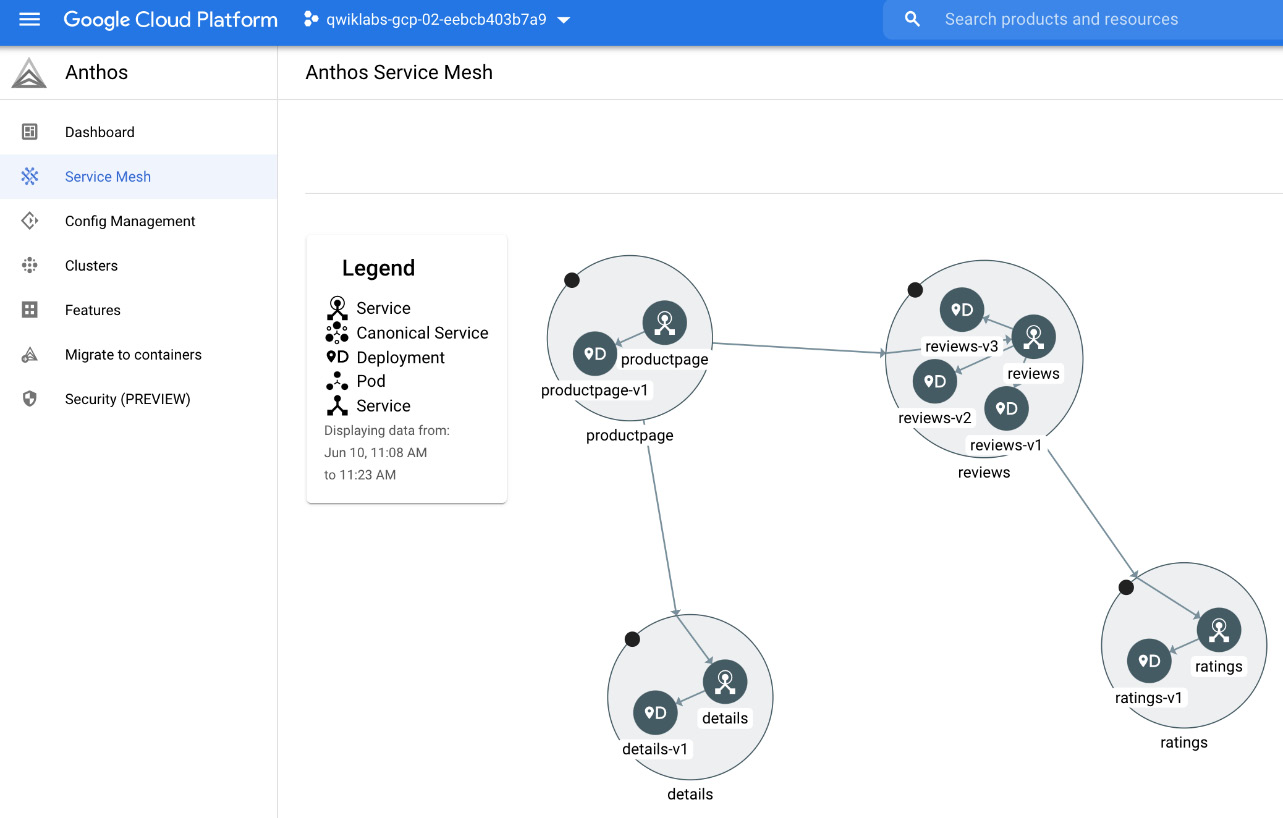Click the Google Cloud Platform logo text

click(x=171, y=20)
